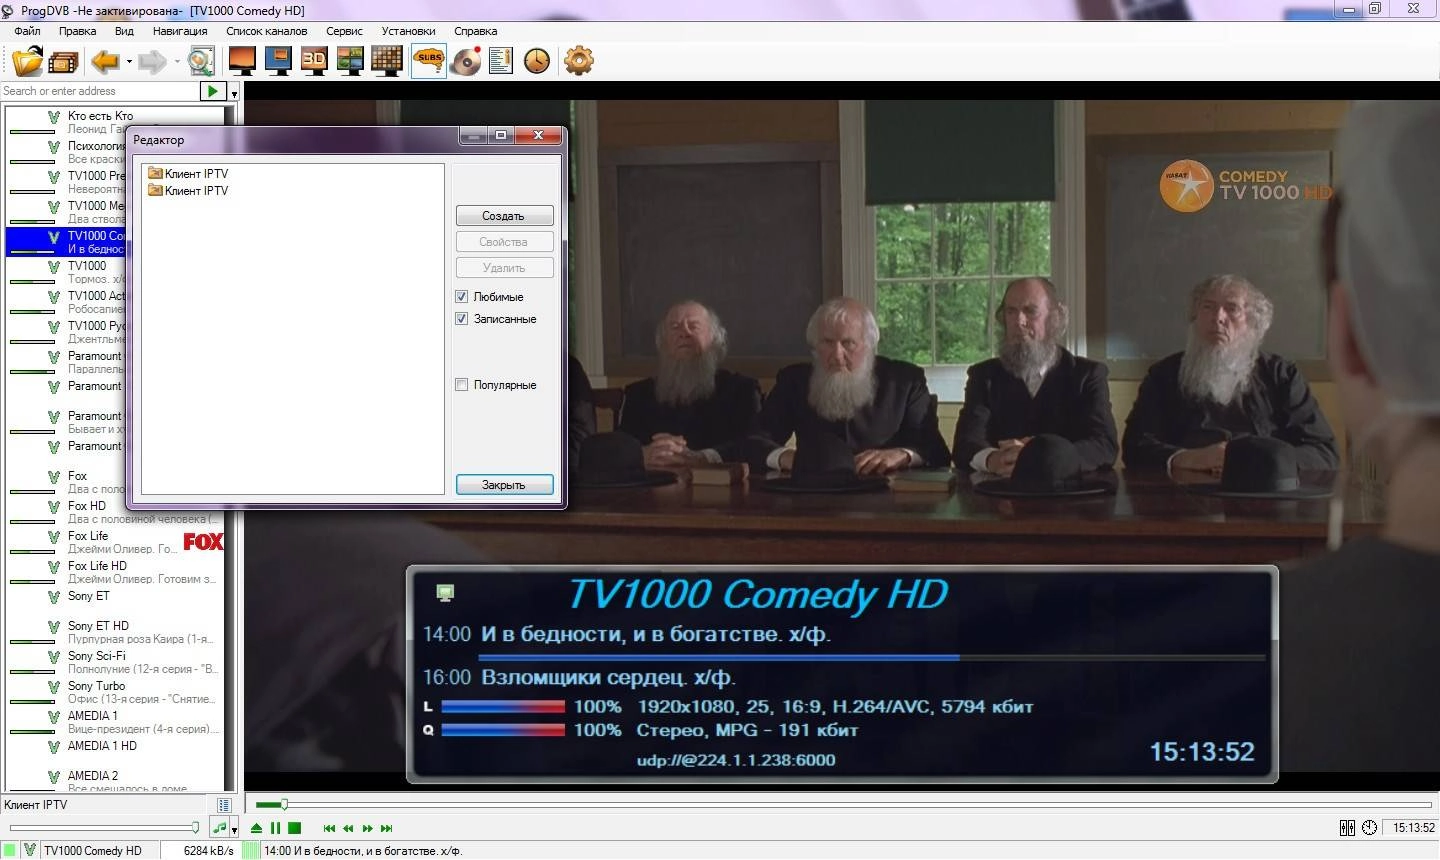Select first Клиент IPTV folder in Редактор
1440x860 pixels.
click(188, 173)
